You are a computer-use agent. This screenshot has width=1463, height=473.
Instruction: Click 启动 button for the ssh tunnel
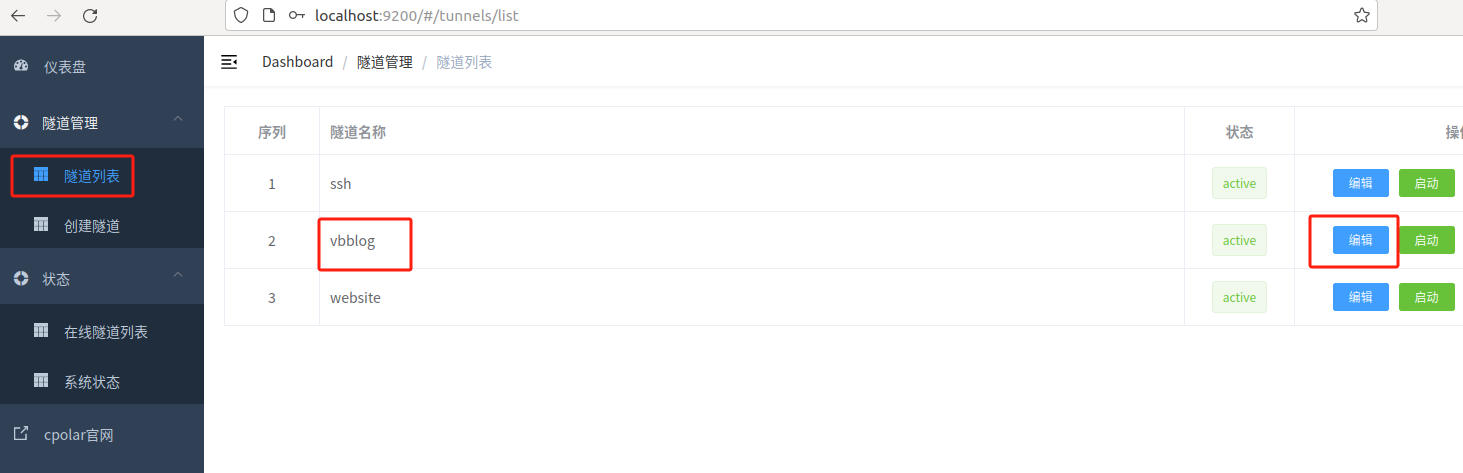[x=1426, y=183]
